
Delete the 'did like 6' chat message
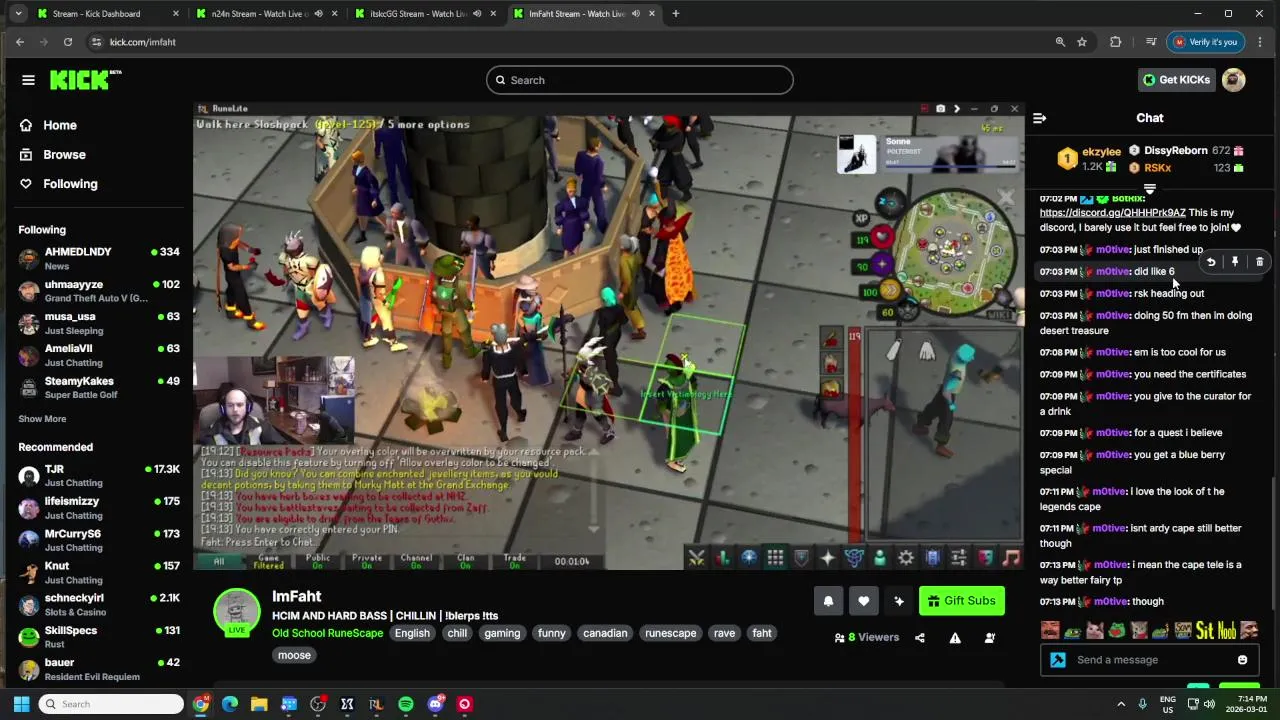click(x=1259, y=262)
